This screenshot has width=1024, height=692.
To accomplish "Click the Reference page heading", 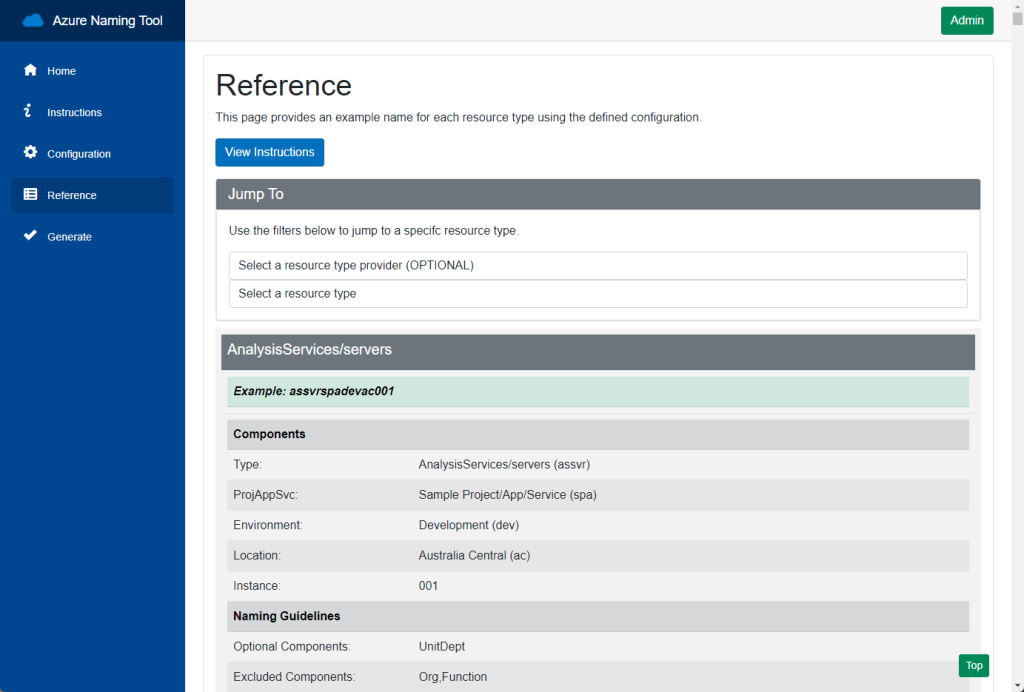I will (283, 86).
